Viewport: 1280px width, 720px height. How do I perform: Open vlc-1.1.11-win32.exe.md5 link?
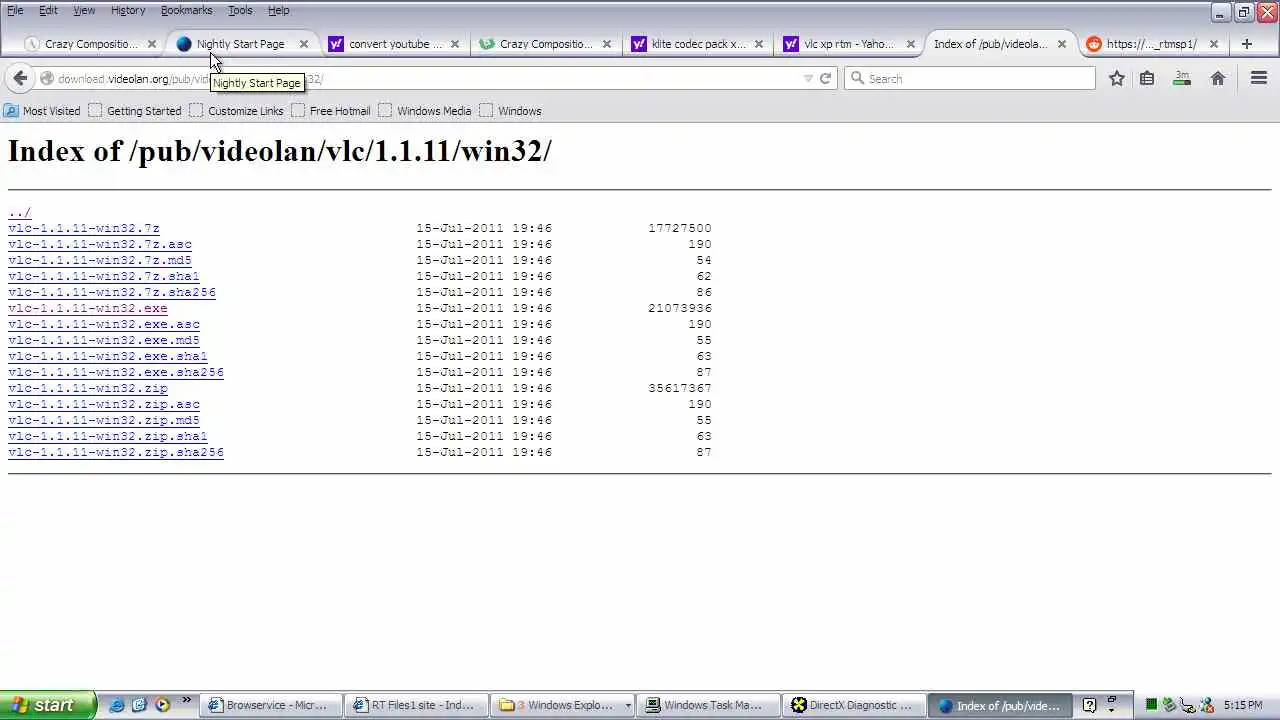tap(104, 341)
